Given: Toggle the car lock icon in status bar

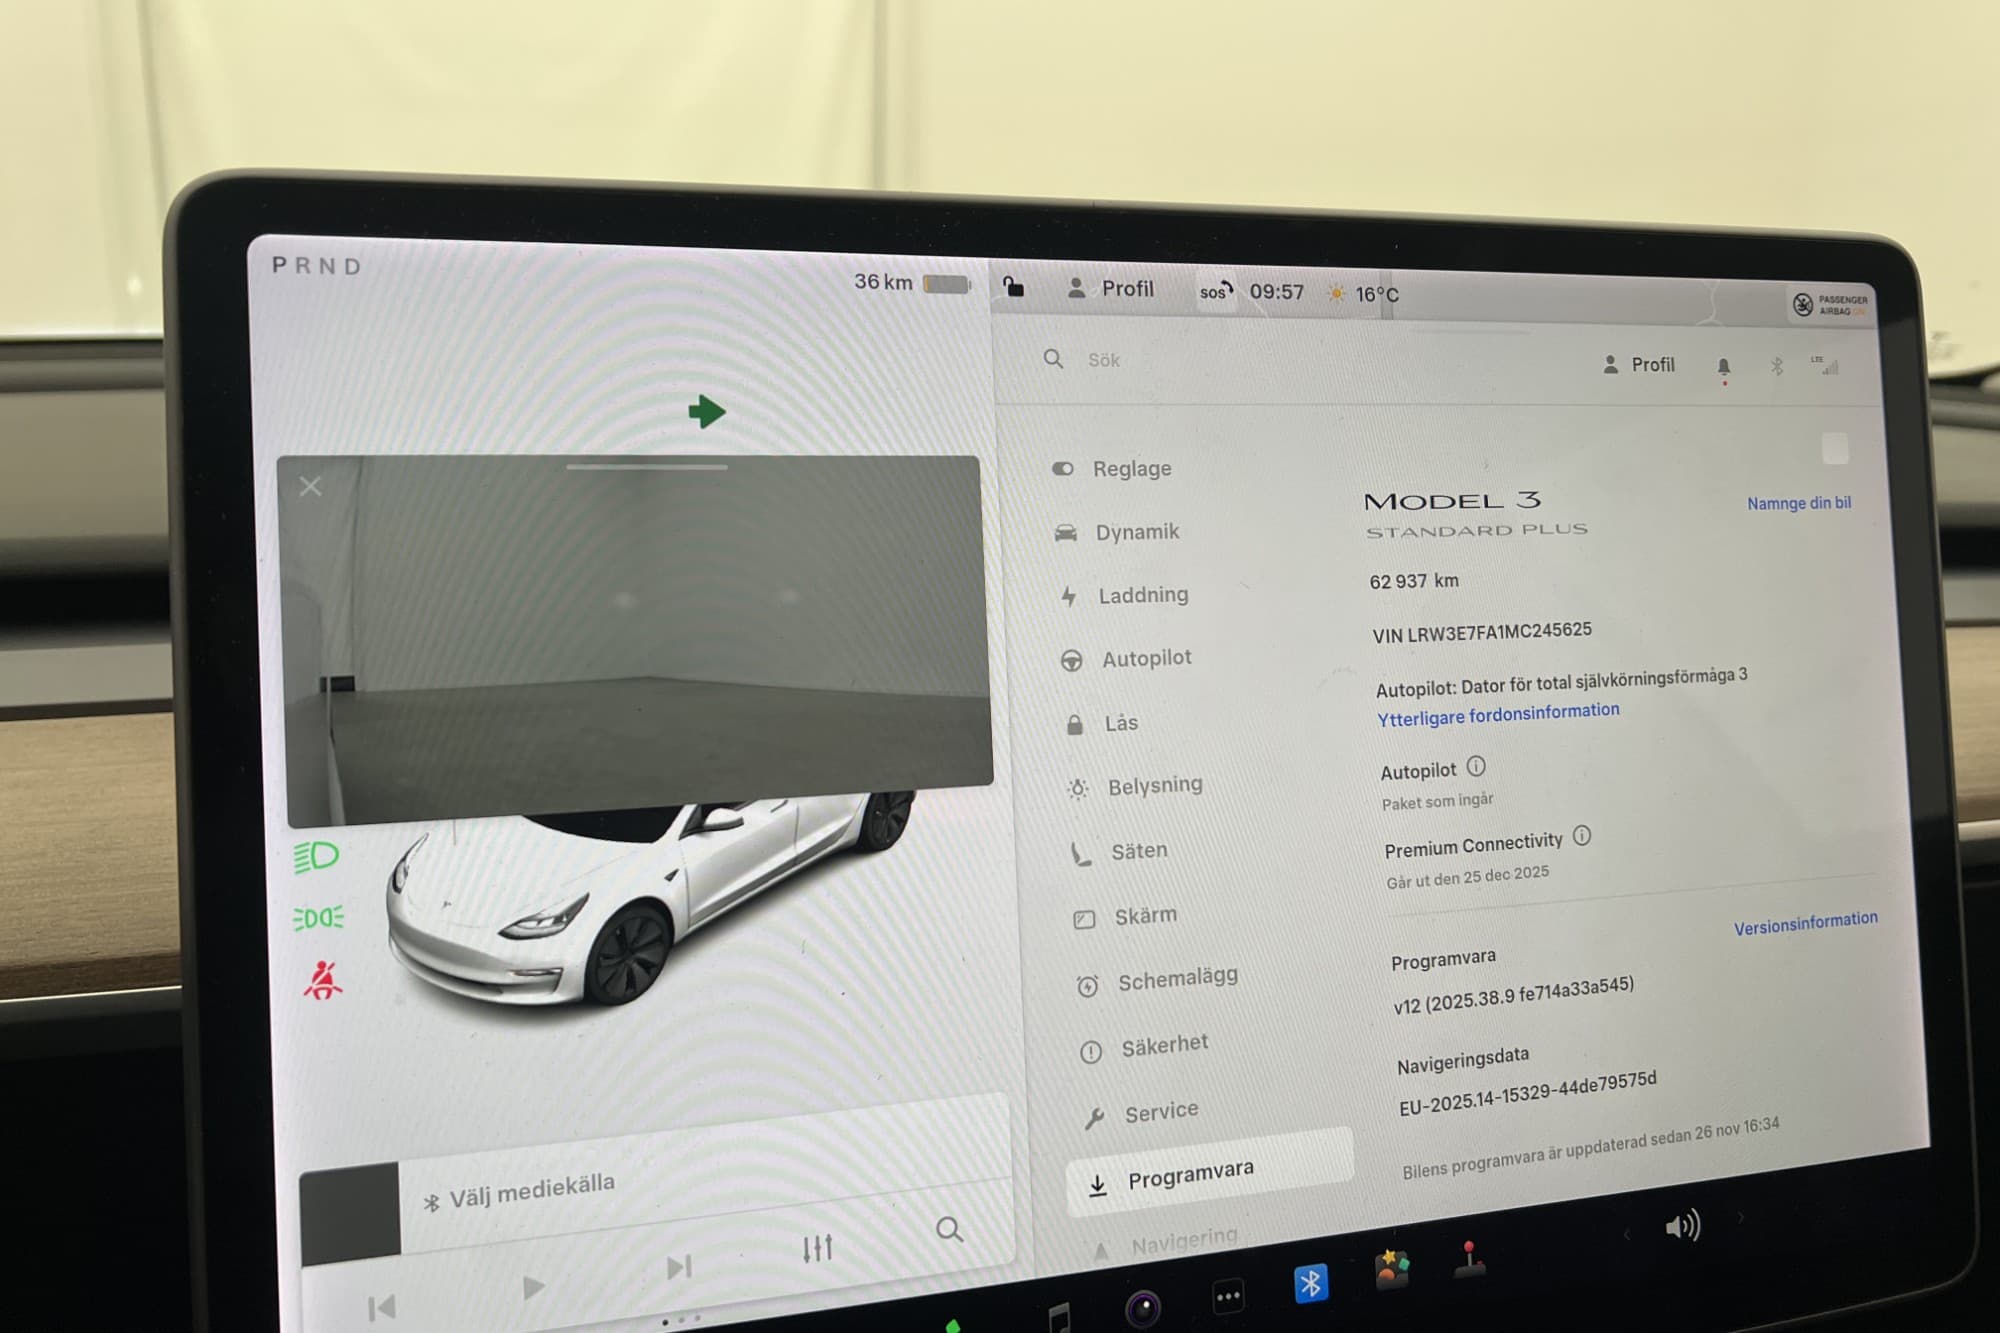Looking at the screenshot, I should (1013, 288).
